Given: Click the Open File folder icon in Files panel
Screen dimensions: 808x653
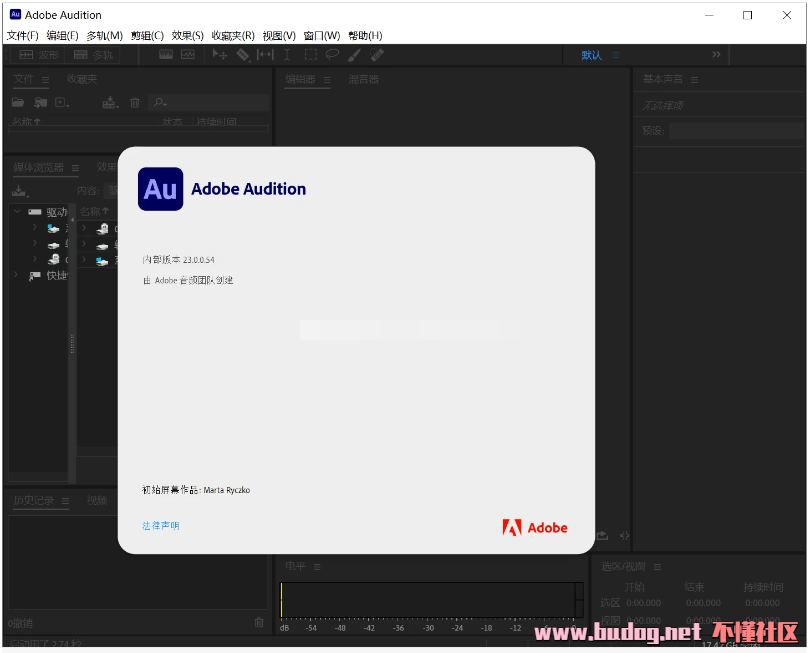Looking at the screenshot, I should pyautogui.click(x=18, y=103).
